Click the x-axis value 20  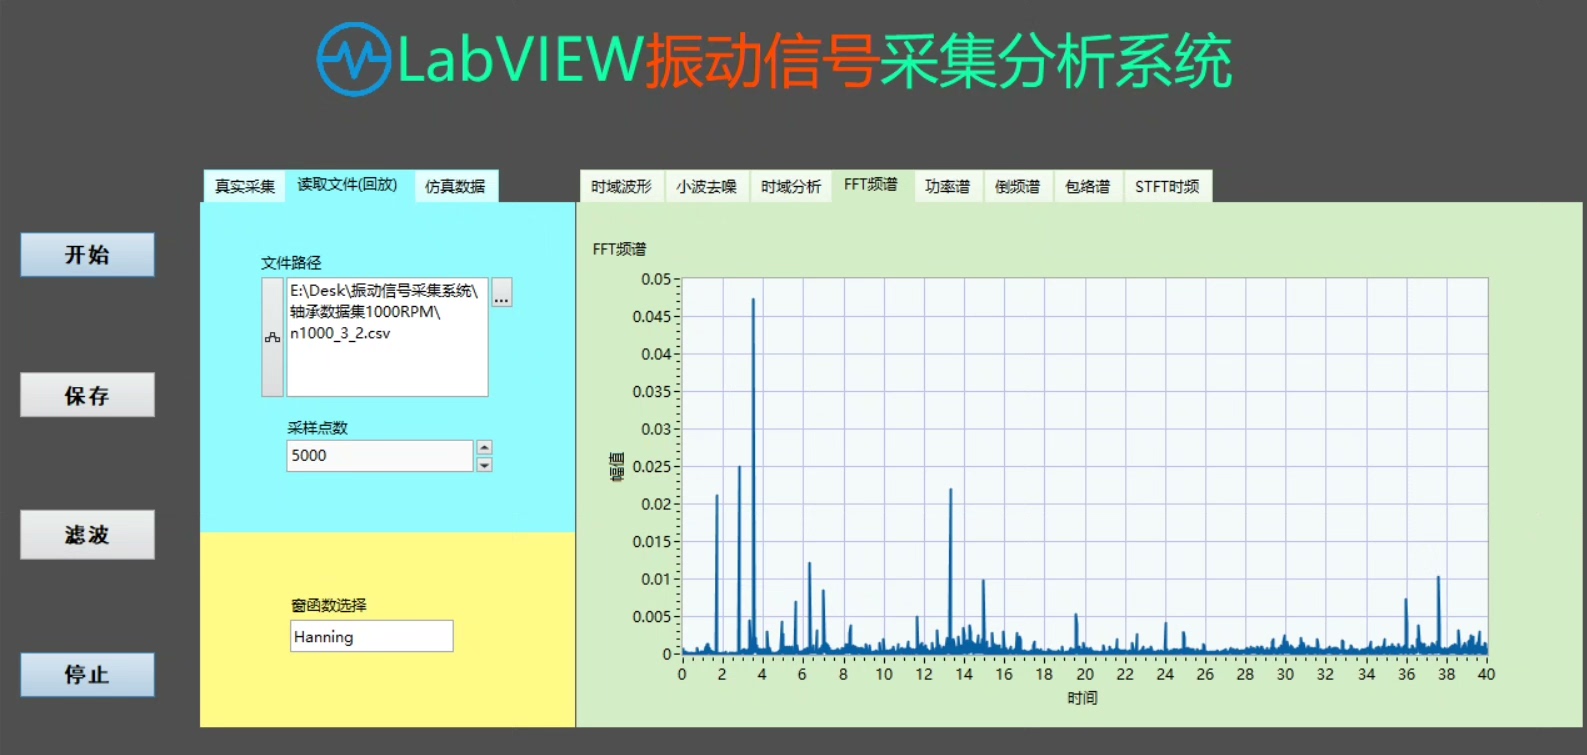[1085, 674]
